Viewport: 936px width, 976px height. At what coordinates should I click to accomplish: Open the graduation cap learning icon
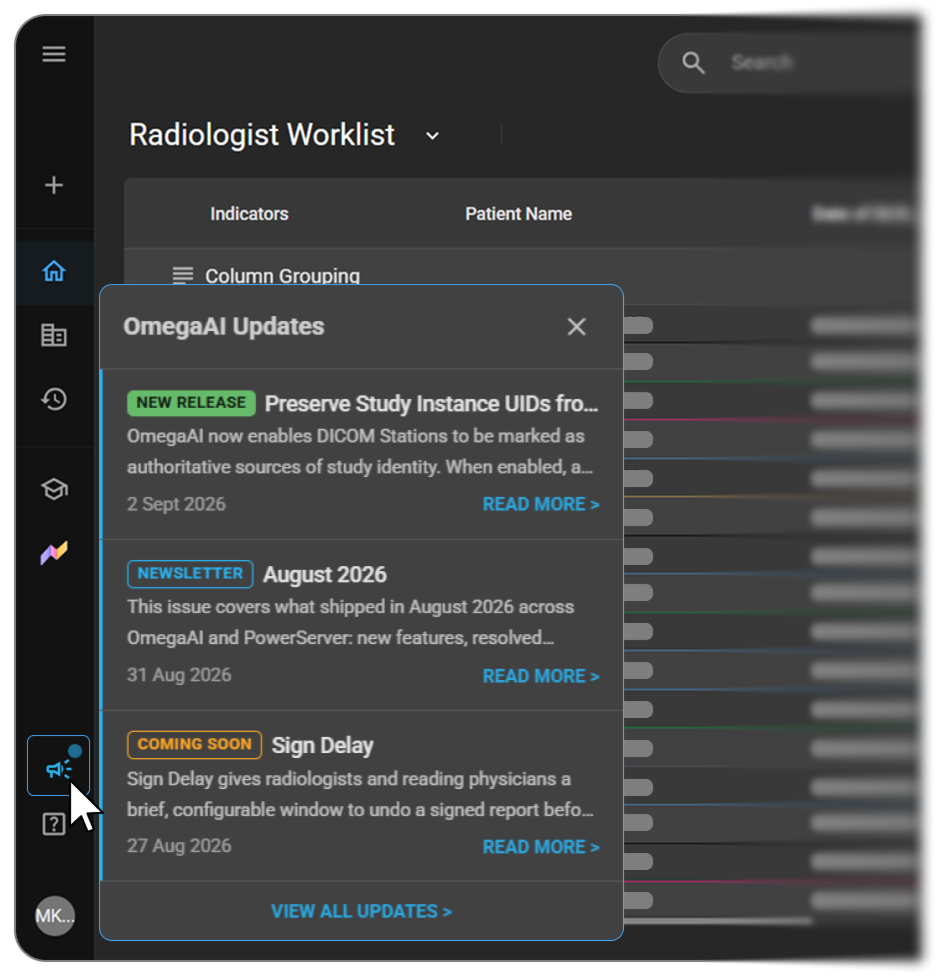54,489
